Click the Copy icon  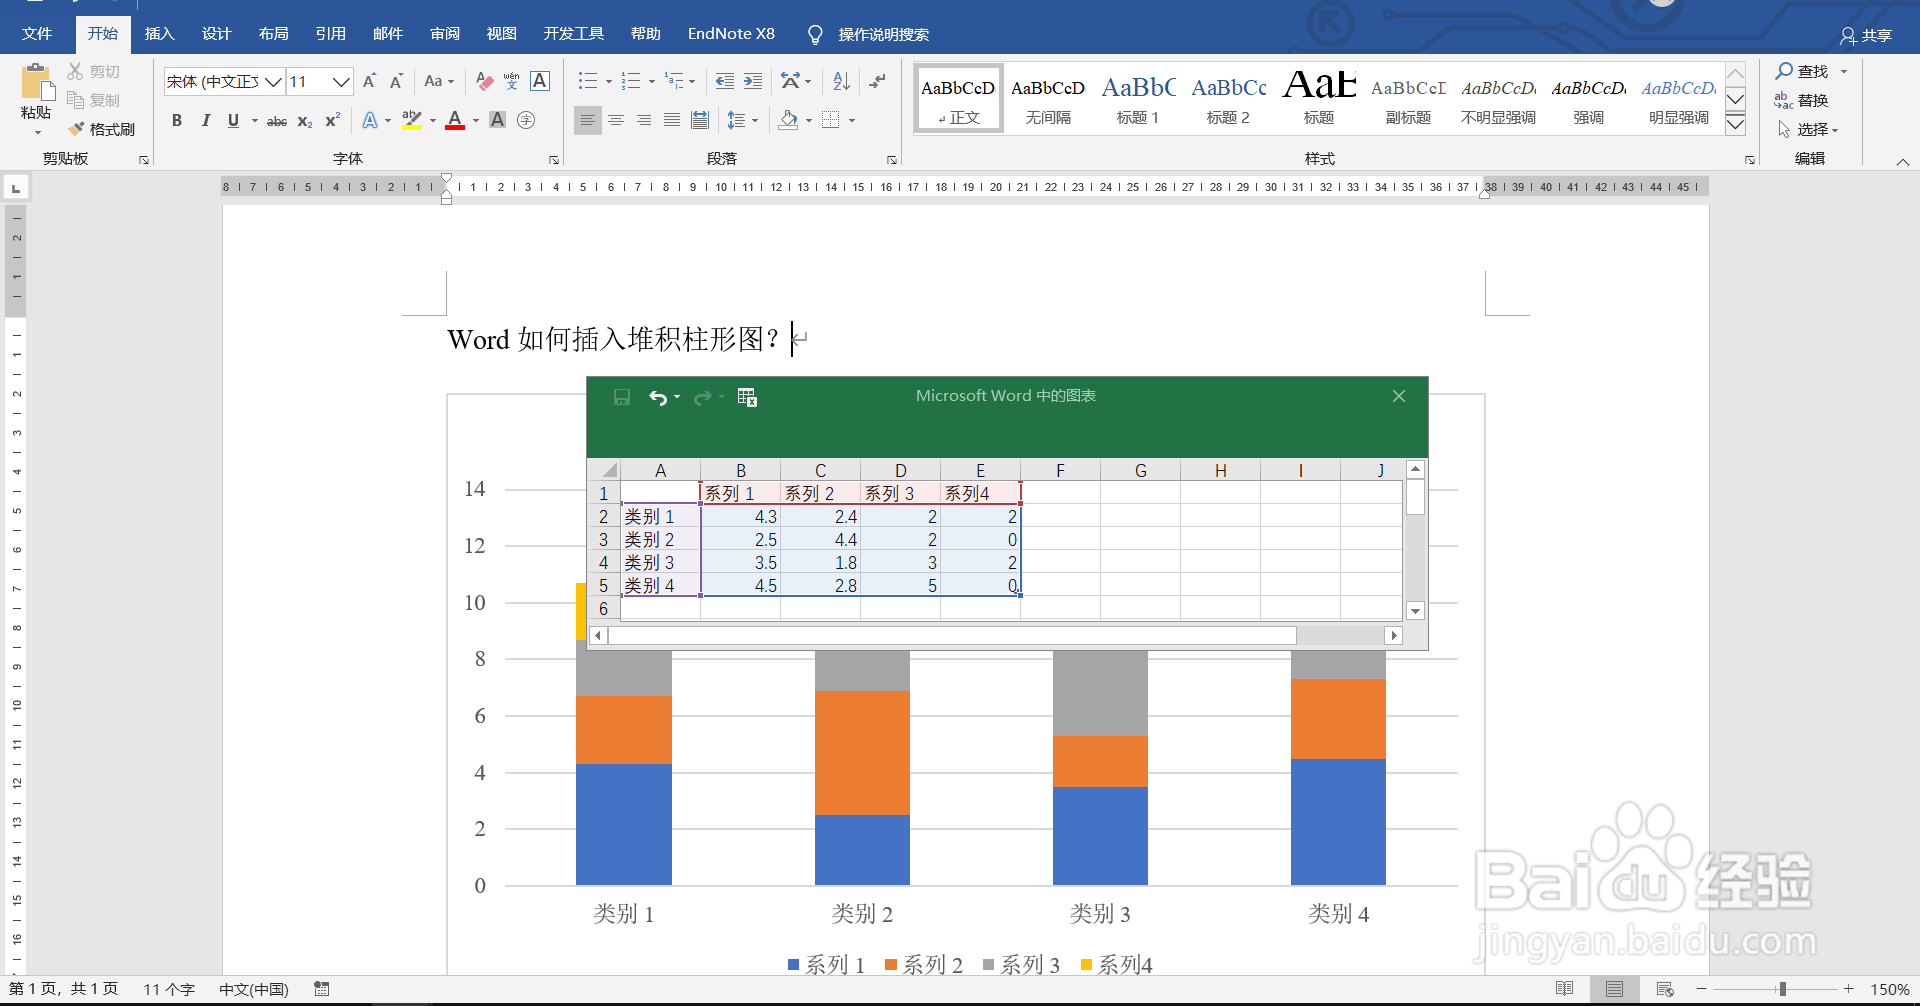coord(76,100)
